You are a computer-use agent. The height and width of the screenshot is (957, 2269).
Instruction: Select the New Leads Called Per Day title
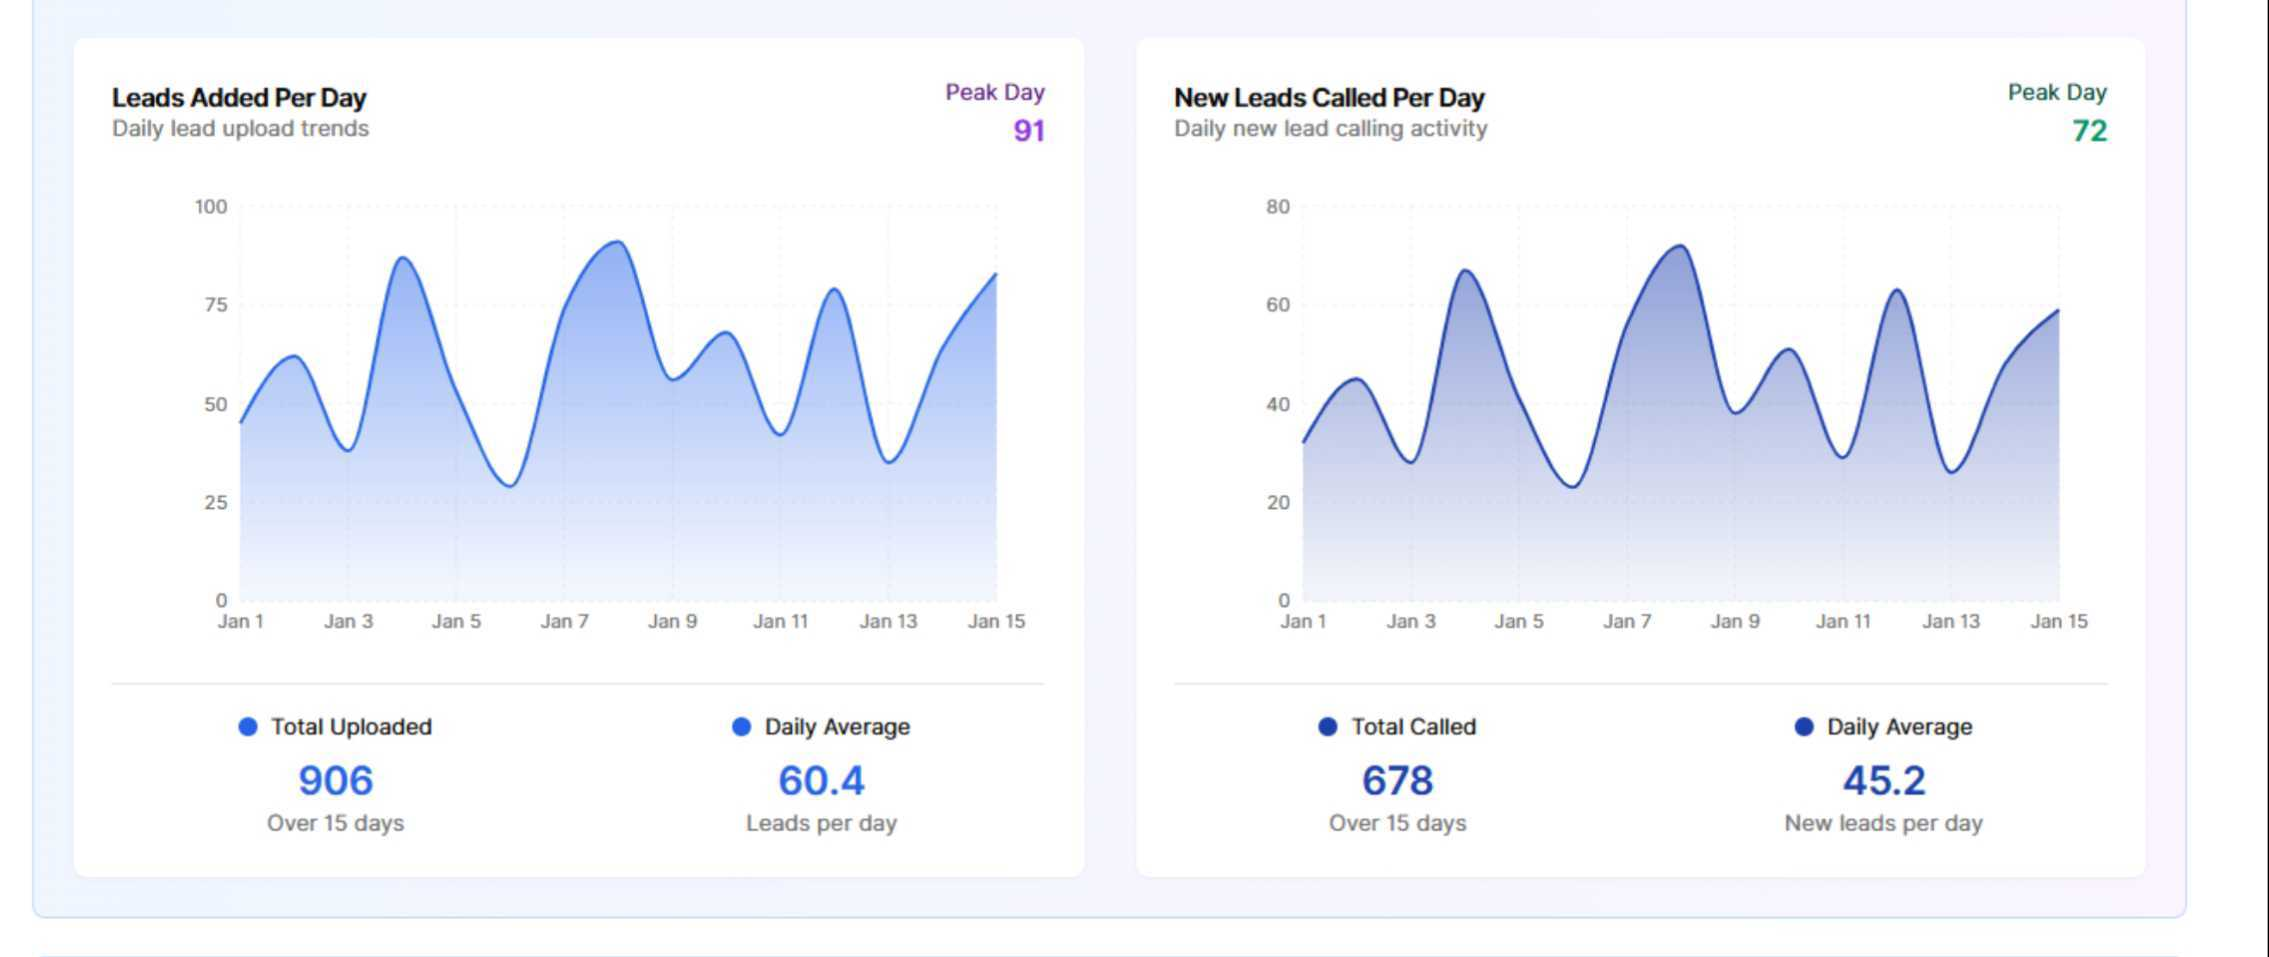tap(1329, 98)
